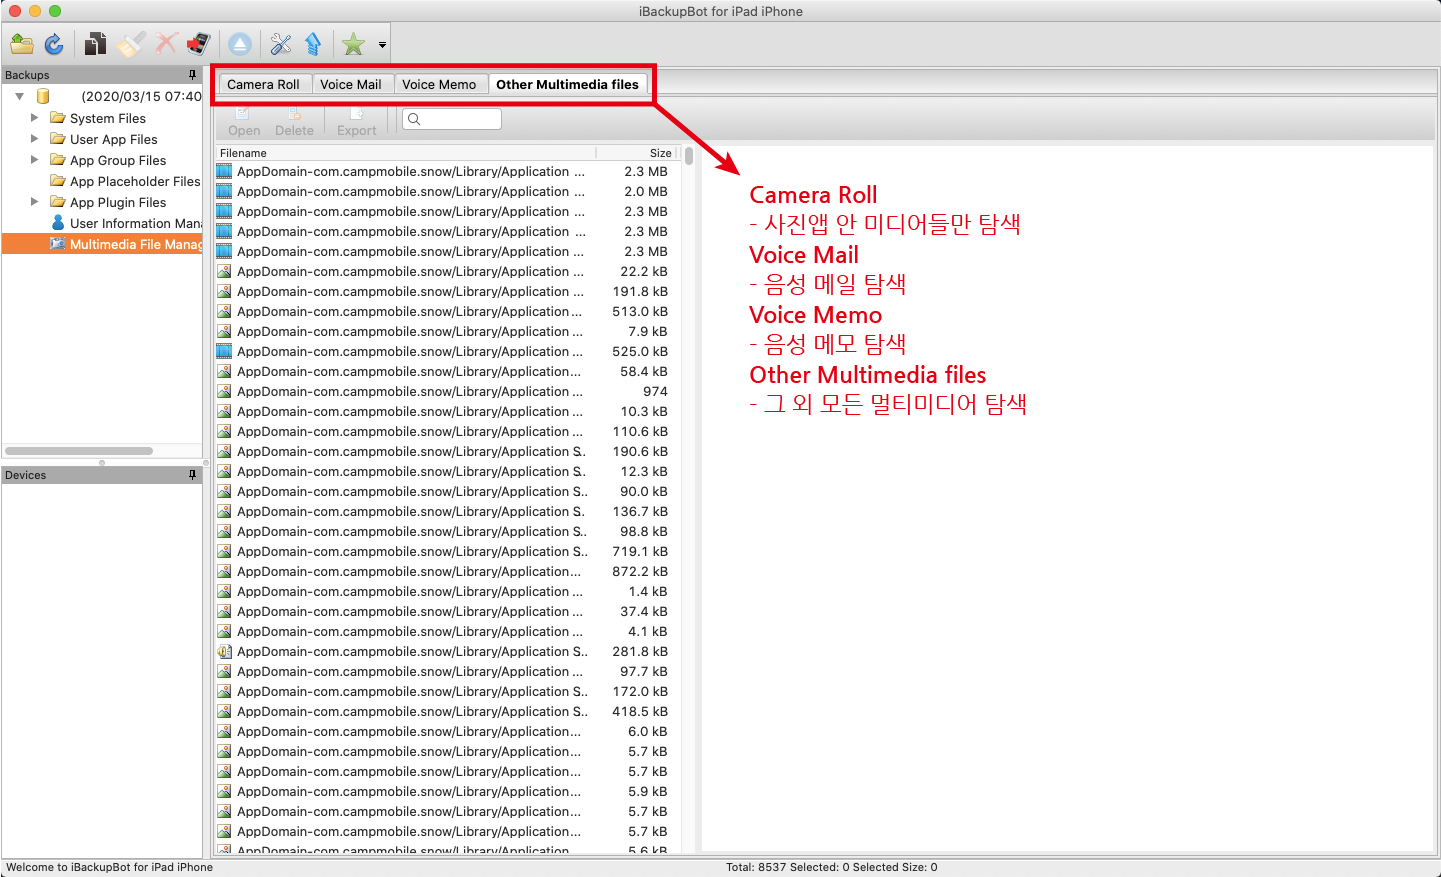Viewport: 1441px width, 877px height.
Task: Click the blue Refresh arrow toolbar icon
Action: click(x=54, y=44)
